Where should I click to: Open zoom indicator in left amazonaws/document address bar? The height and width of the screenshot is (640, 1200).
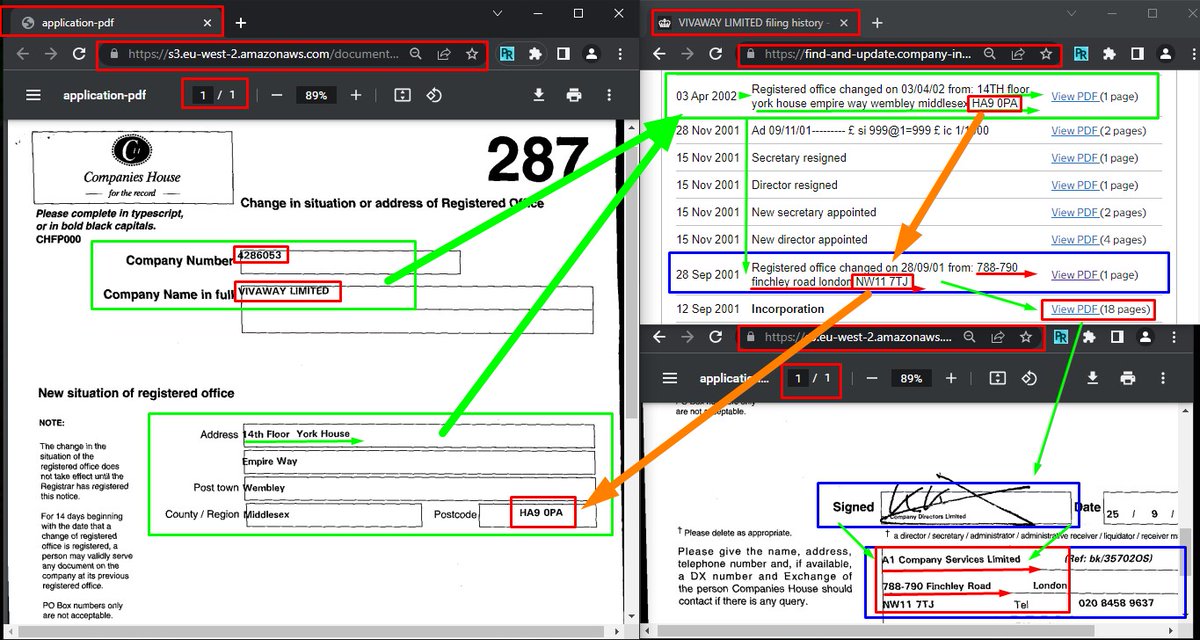pyautogui.click(x=415, y=54)
